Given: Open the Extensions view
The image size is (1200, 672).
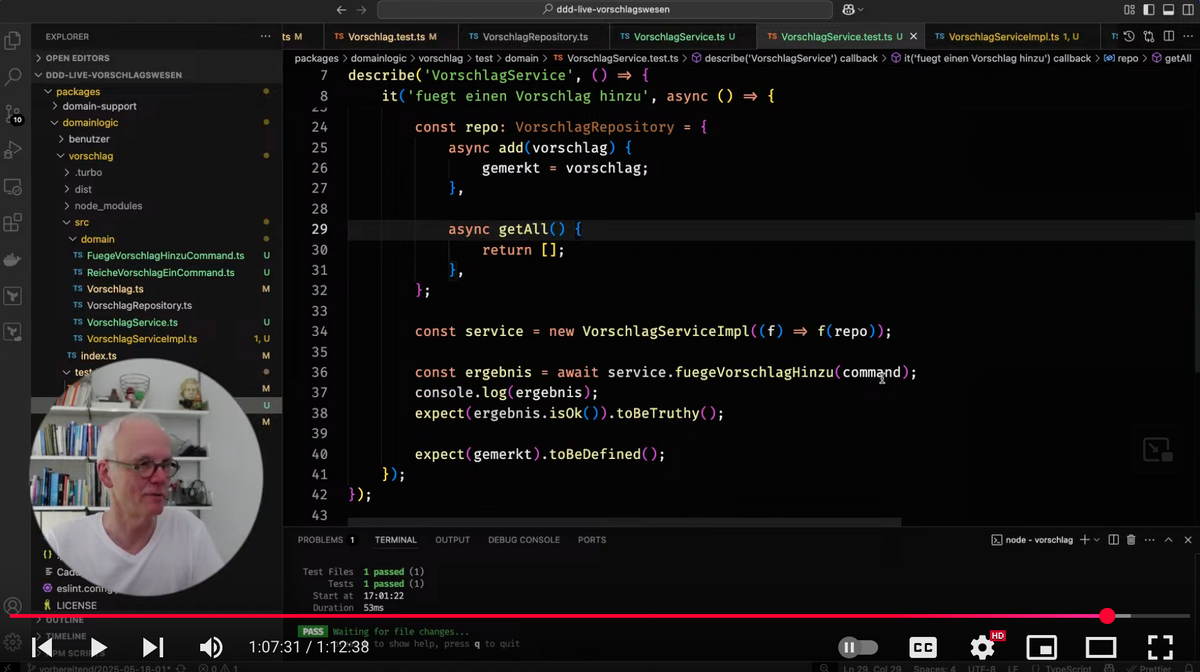Looking at the screenshot, I should point(14,223).
